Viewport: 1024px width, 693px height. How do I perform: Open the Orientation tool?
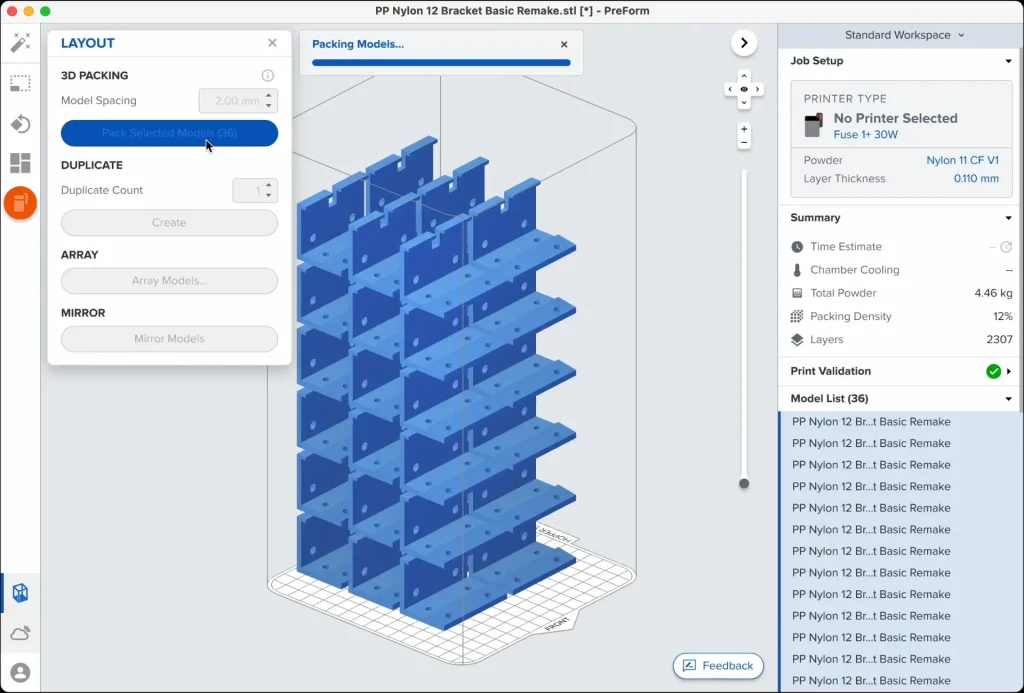point(20,123)
